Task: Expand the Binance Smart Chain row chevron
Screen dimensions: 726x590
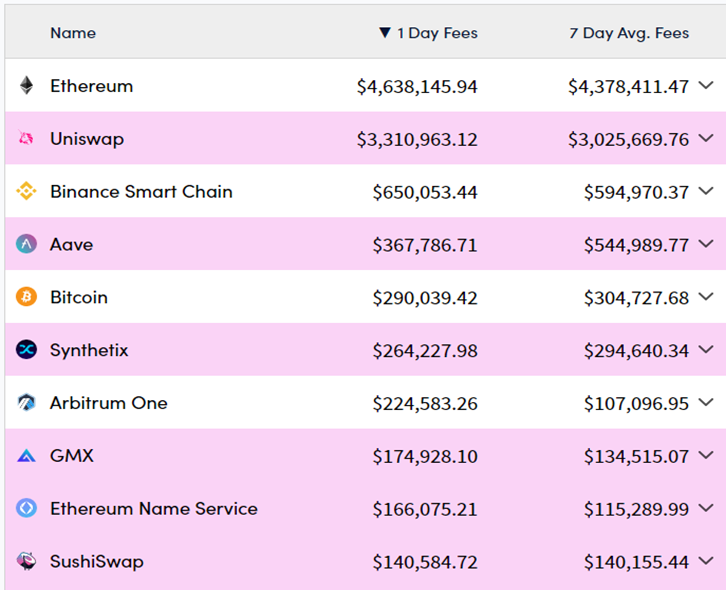Action: coord(706,191)
